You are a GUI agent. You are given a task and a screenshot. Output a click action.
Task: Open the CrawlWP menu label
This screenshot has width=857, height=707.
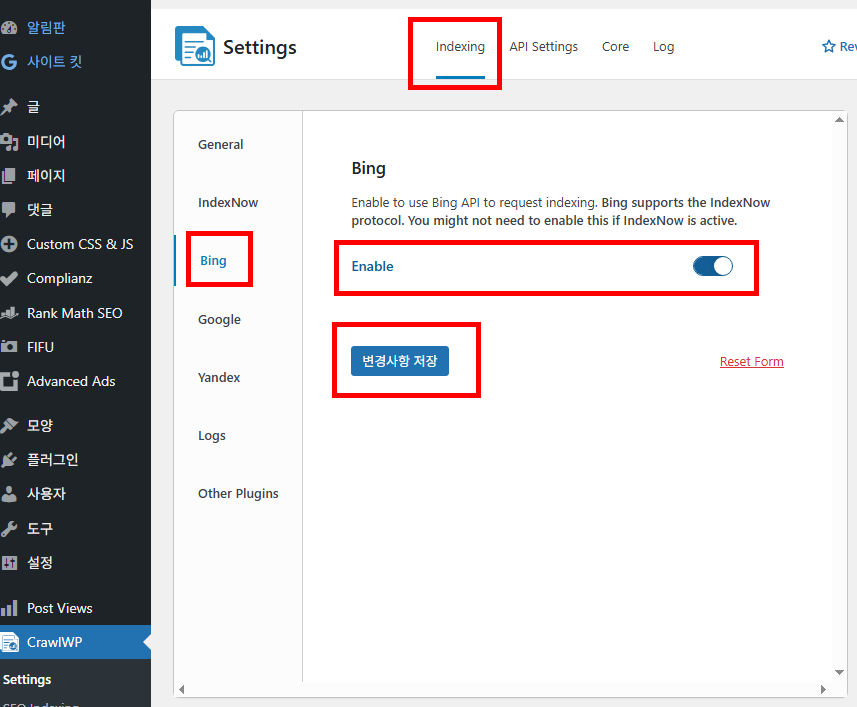pos(55,642)
